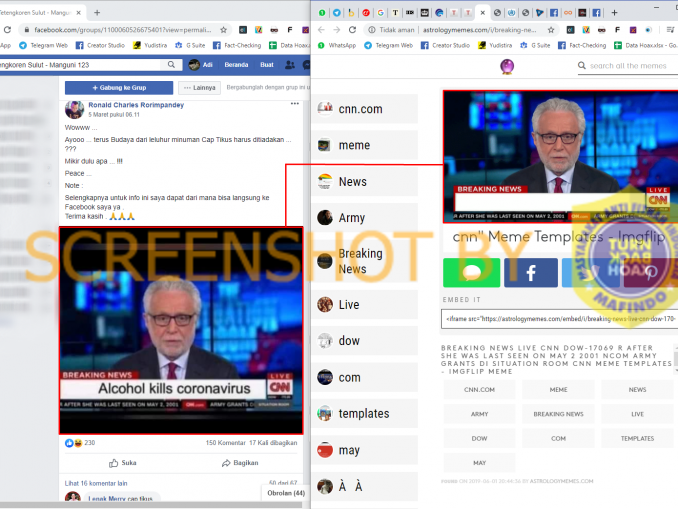Open a new tab in the right browser
This screenshot has width=678, height=509.
click(x=614, y=13)
